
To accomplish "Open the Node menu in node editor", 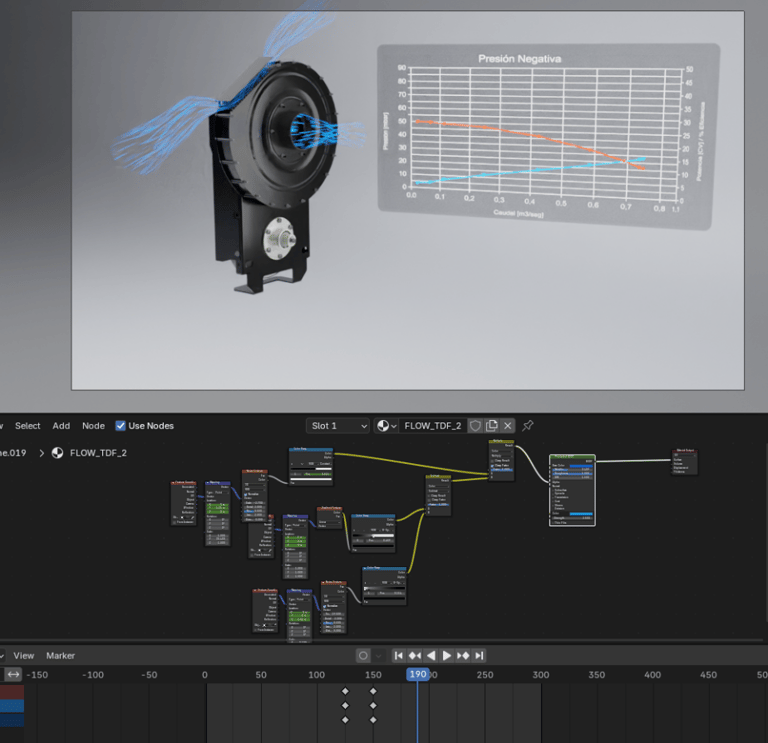I will pos(93,426).
